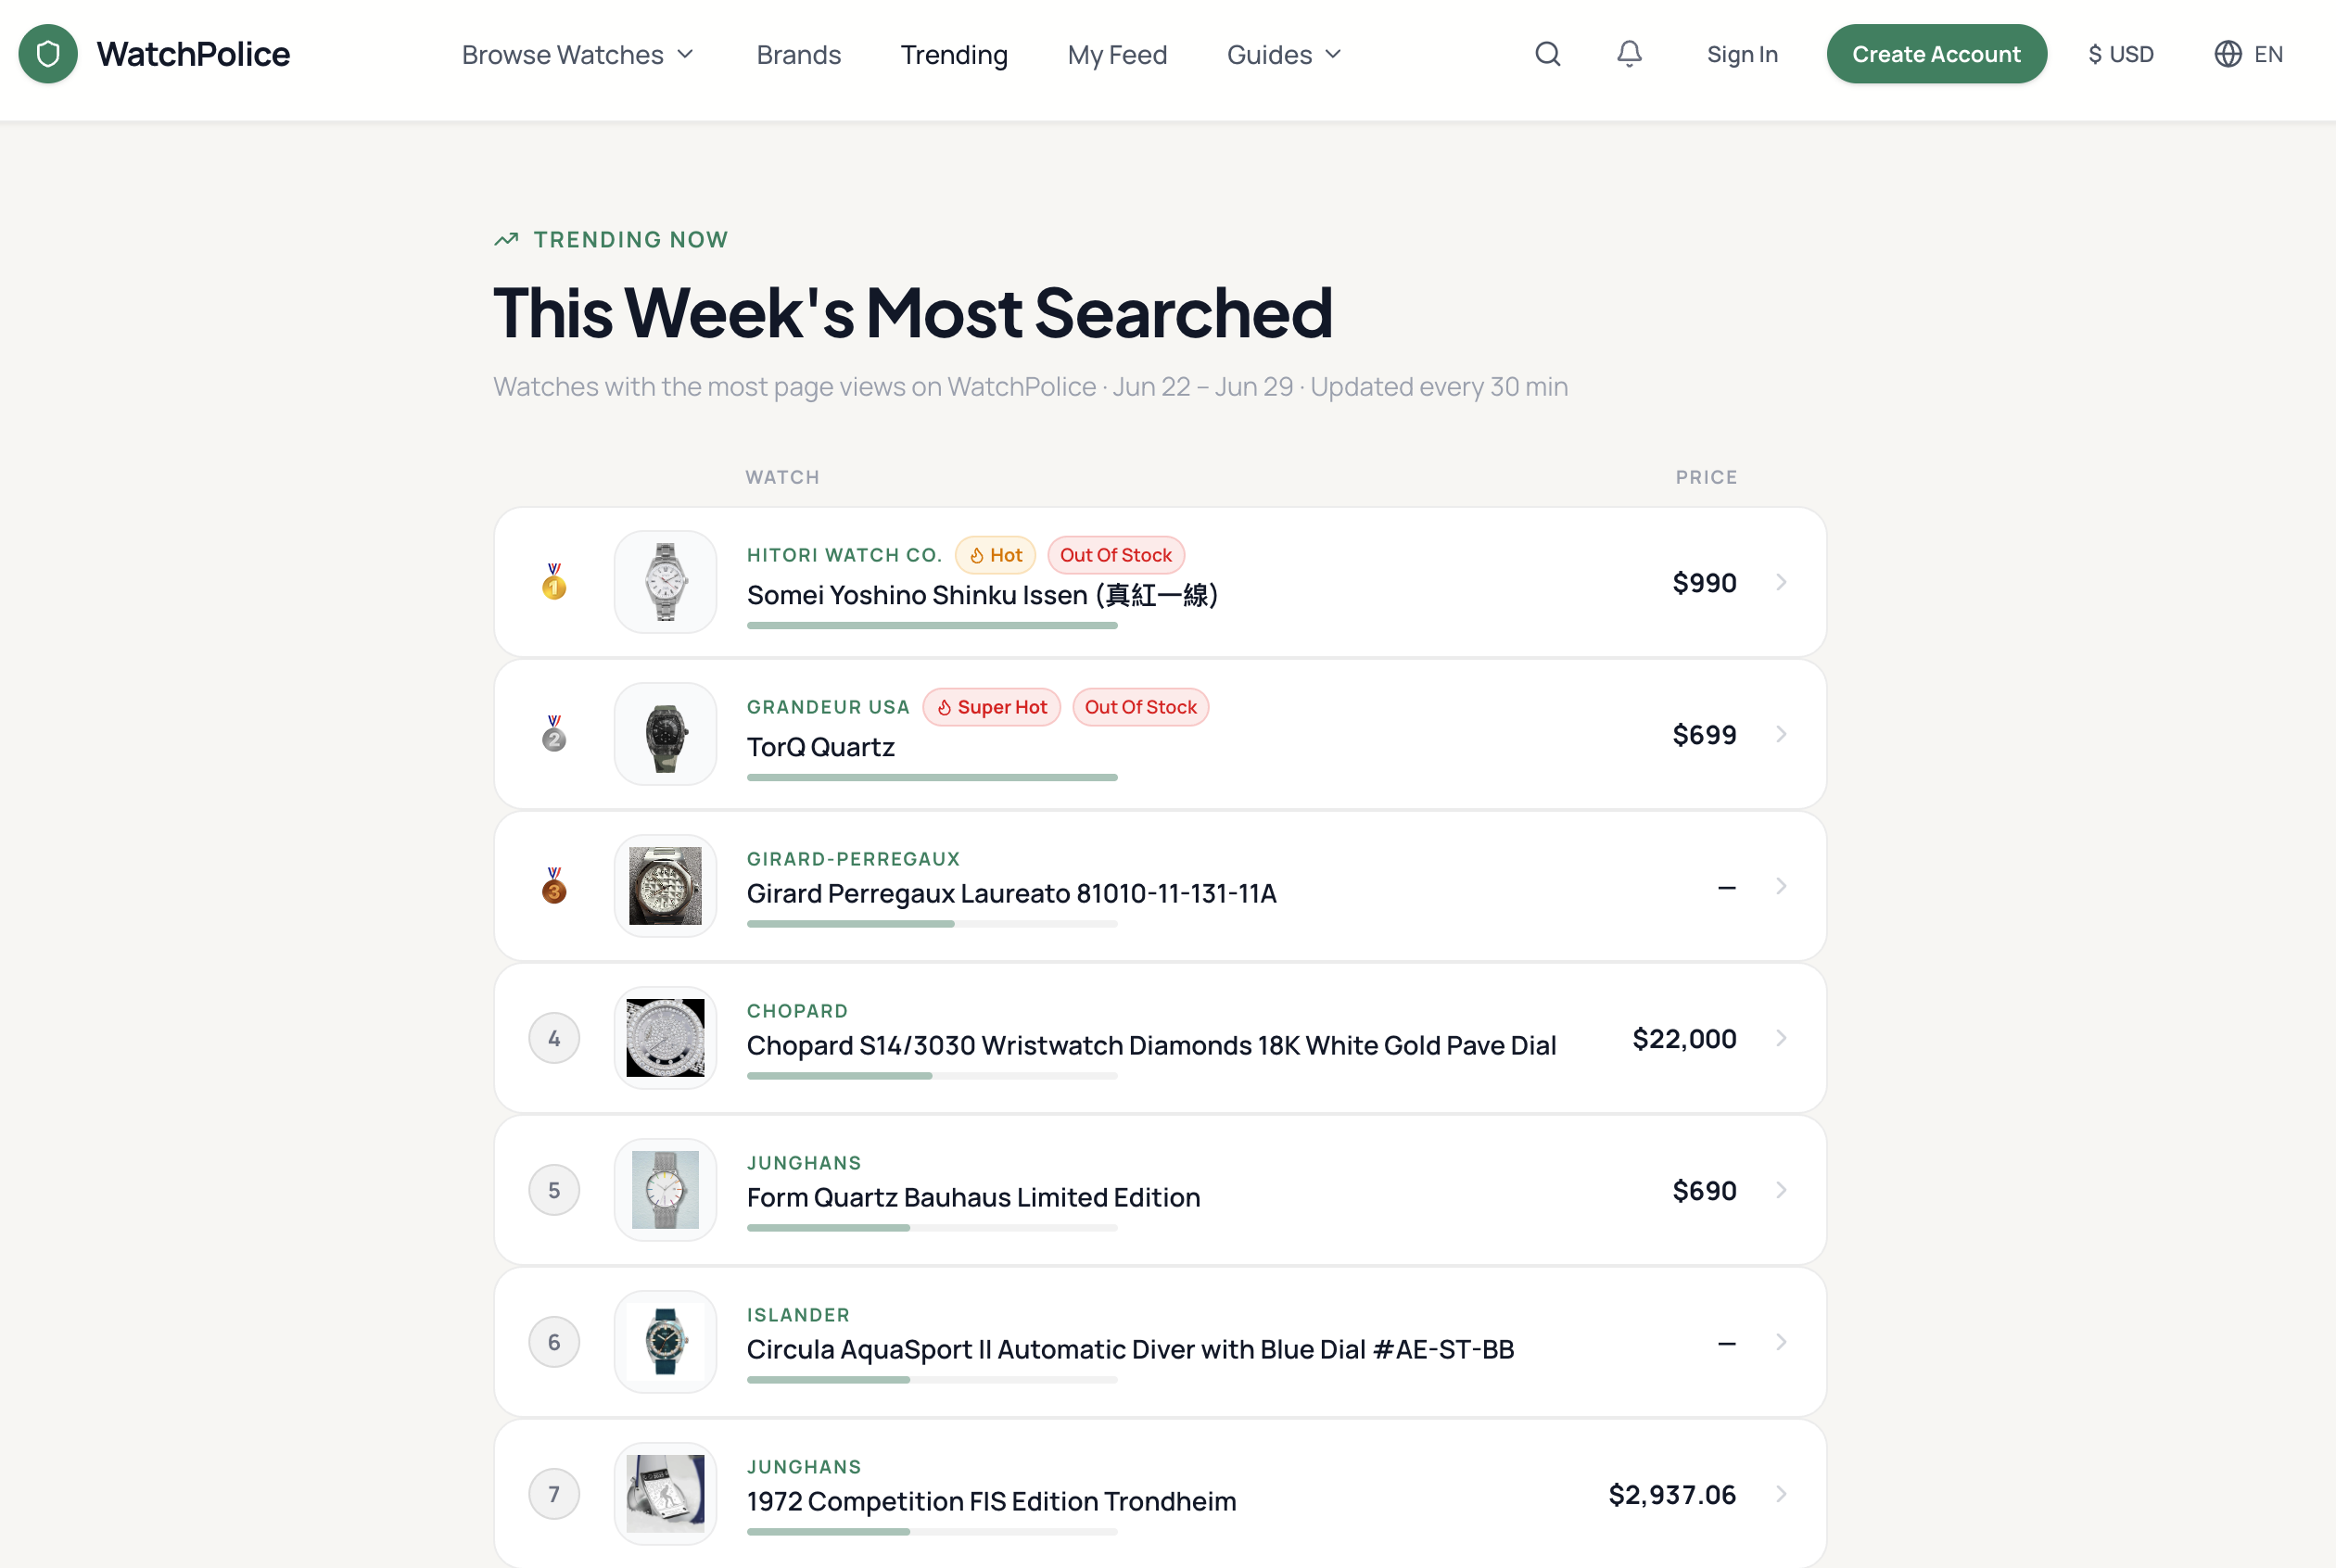The image size is (2336, 1568).
Task: Open the search magnifier icon
Action: click(x=1547, y=54)
